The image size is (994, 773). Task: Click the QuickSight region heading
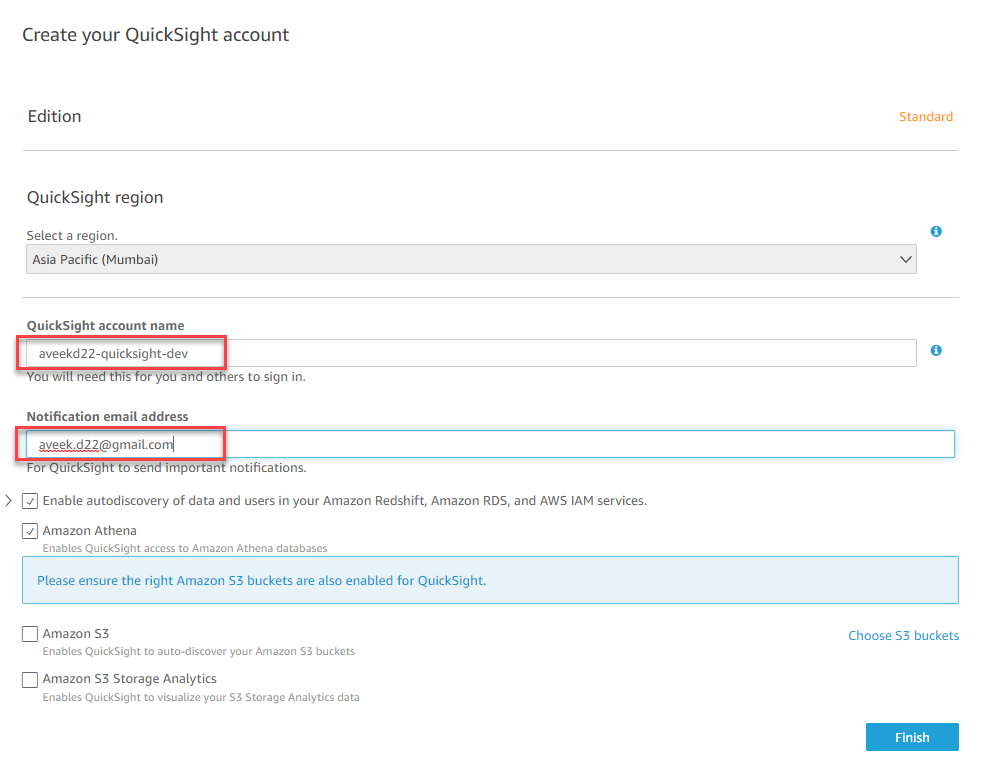(95, 198)
